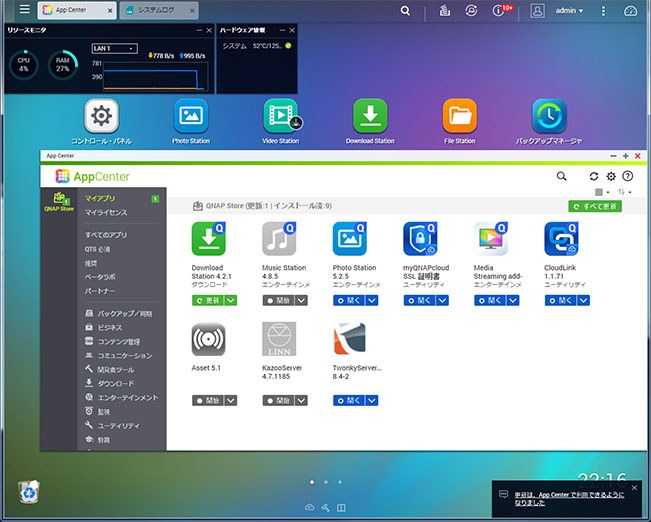651x522 pixels.
Task: Expand Media Streaming add-on dropdown arrow
Action: 513,300
